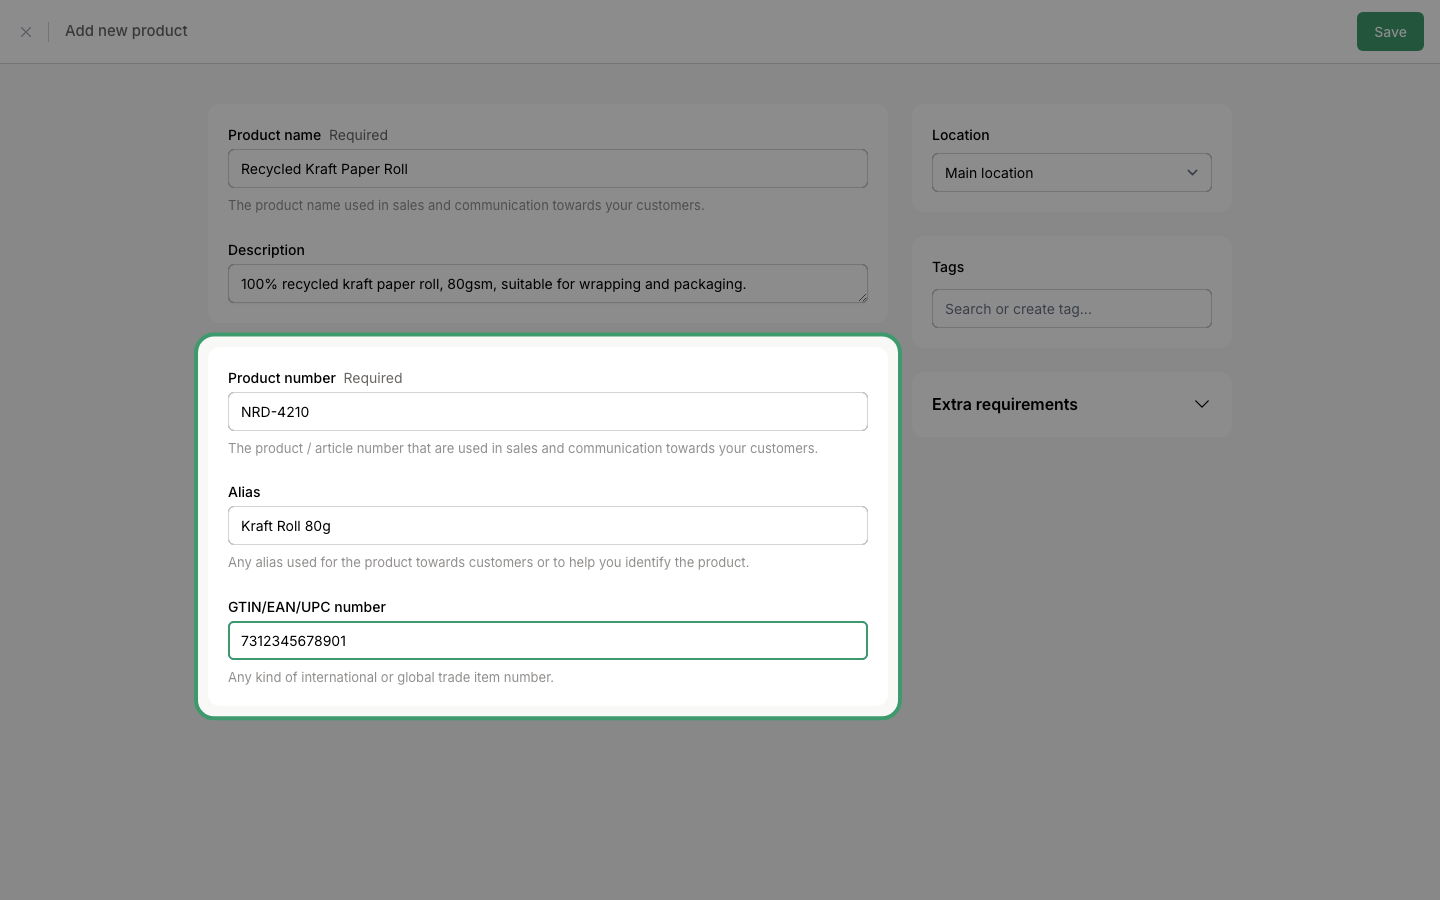This screenshot has width=1440, height=900.
Task: Edit the Description text area
Action: coord(548,284)
